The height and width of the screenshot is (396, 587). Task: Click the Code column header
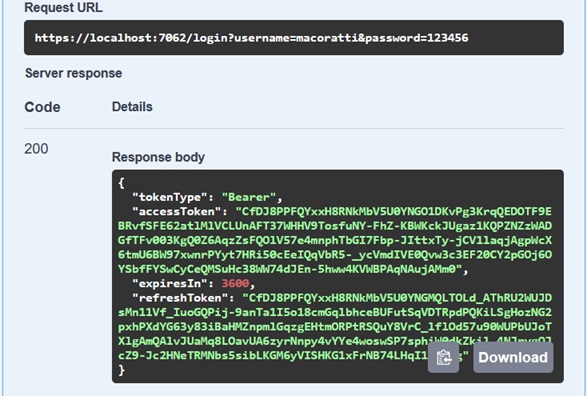point(42,107)
